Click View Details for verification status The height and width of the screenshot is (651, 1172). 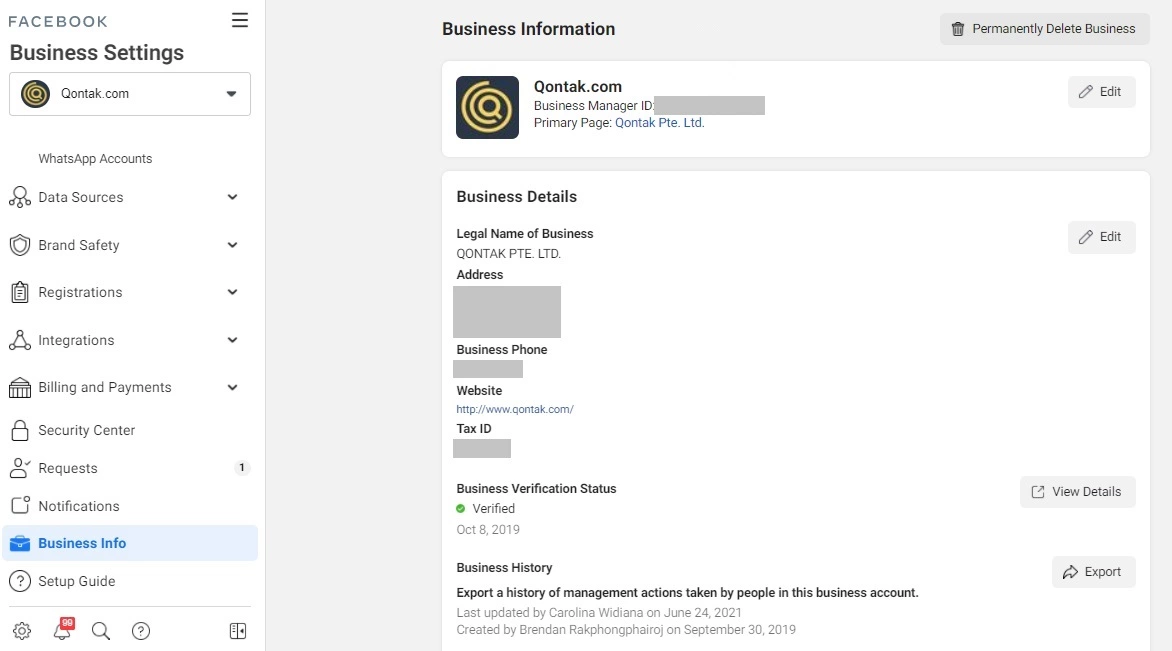point(1077,492)
